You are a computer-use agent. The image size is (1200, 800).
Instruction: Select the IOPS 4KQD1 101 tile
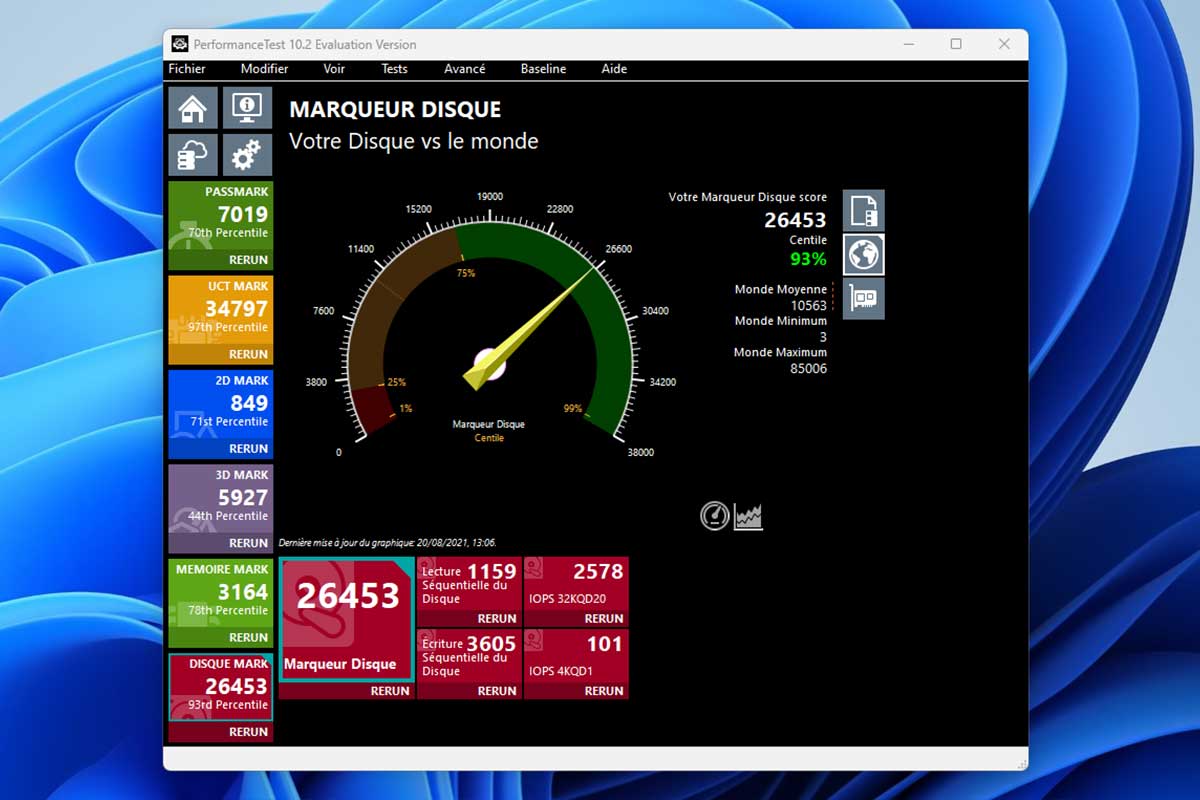pos(576,656)
